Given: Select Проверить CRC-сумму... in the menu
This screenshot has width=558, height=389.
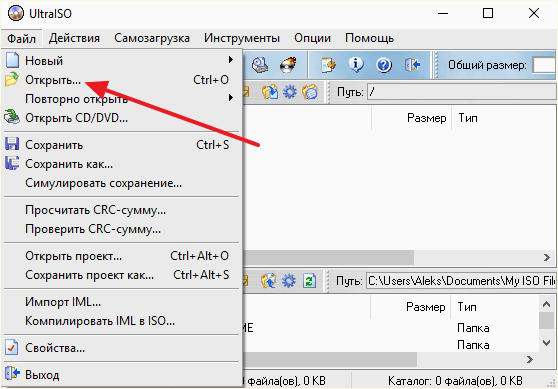Looking at the screenshot, I should [121, 229].
